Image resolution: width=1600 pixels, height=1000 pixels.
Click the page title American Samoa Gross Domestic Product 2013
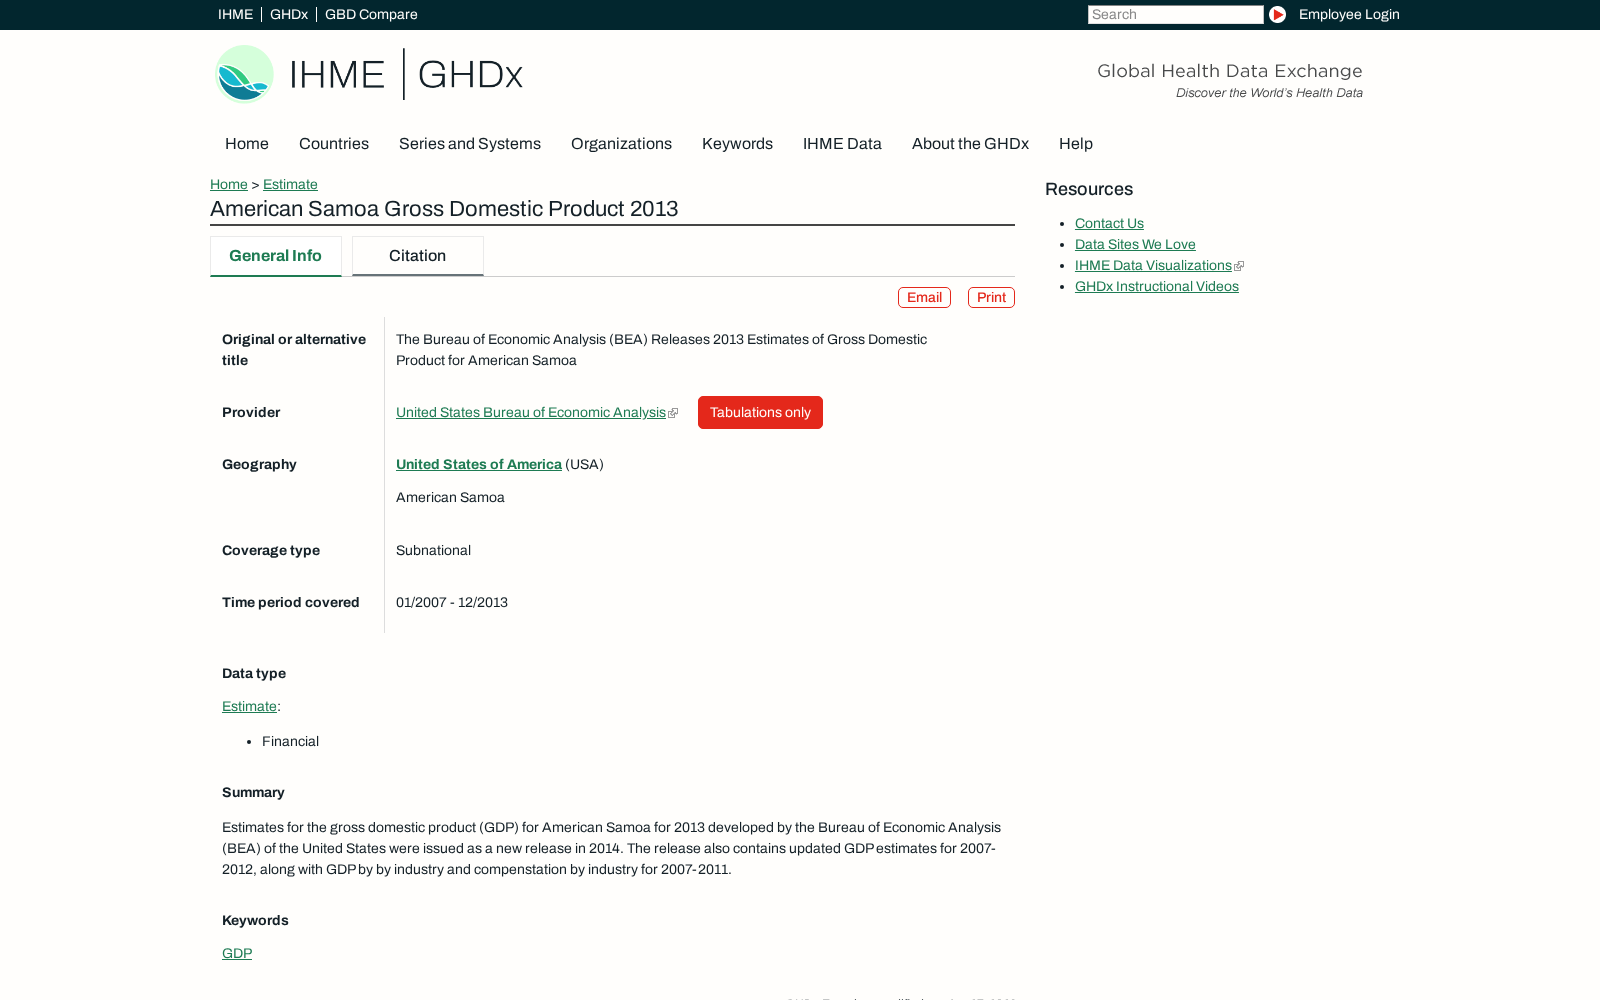click(x=444, y=209)
